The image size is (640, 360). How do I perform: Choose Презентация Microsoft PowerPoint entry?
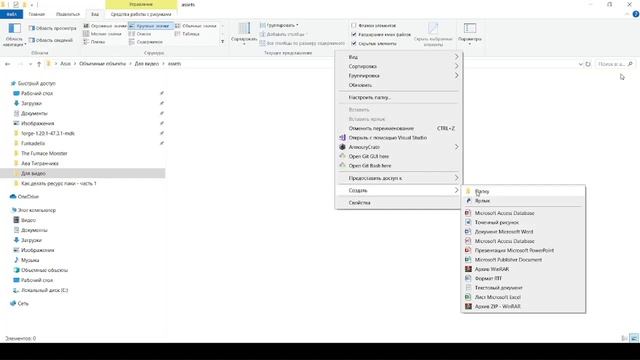(523, 250)
